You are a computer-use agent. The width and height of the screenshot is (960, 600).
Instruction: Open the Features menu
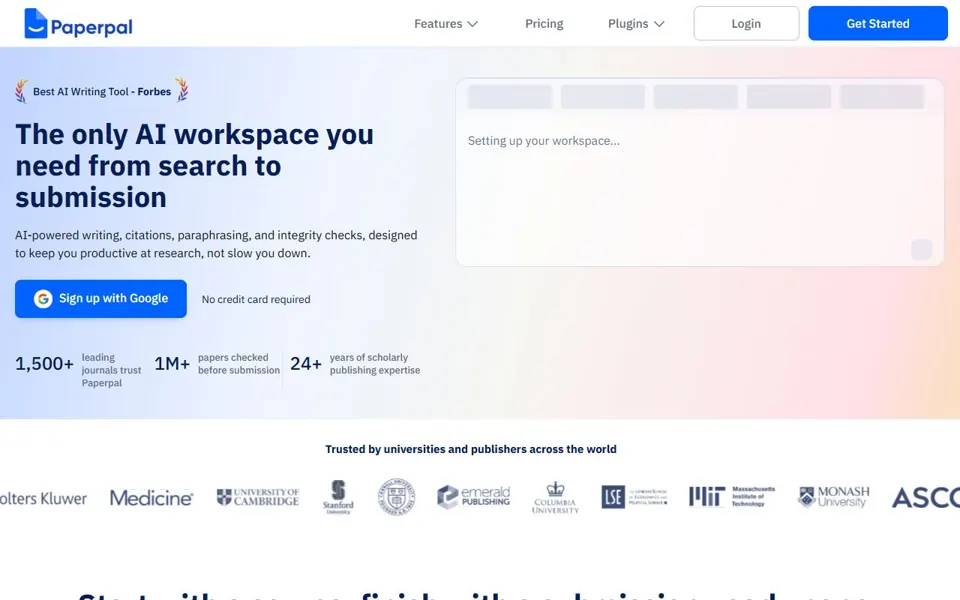(446, 24)
